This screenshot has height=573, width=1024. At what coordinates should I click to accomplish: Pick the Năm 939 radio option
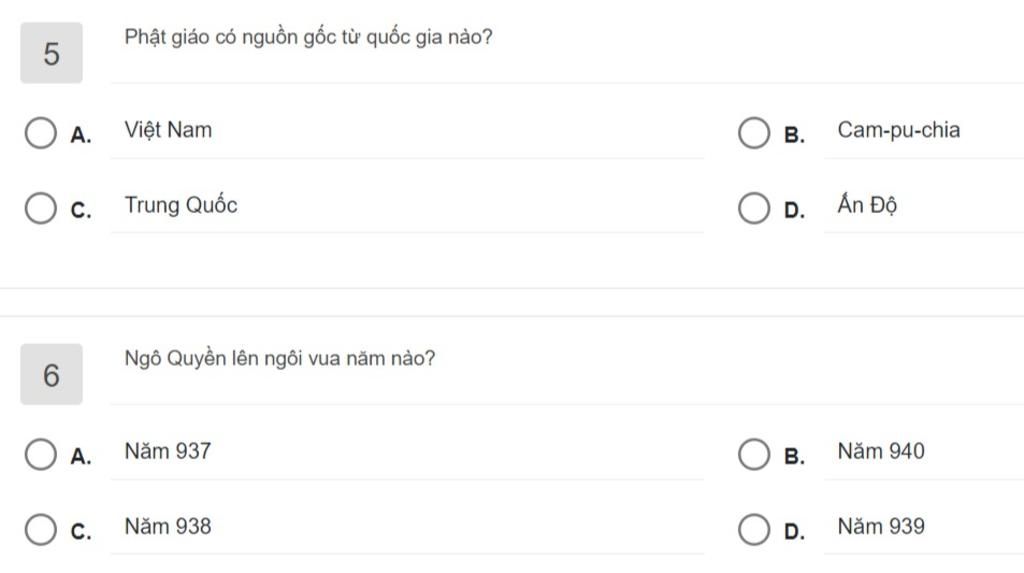[x=754, y=529]
